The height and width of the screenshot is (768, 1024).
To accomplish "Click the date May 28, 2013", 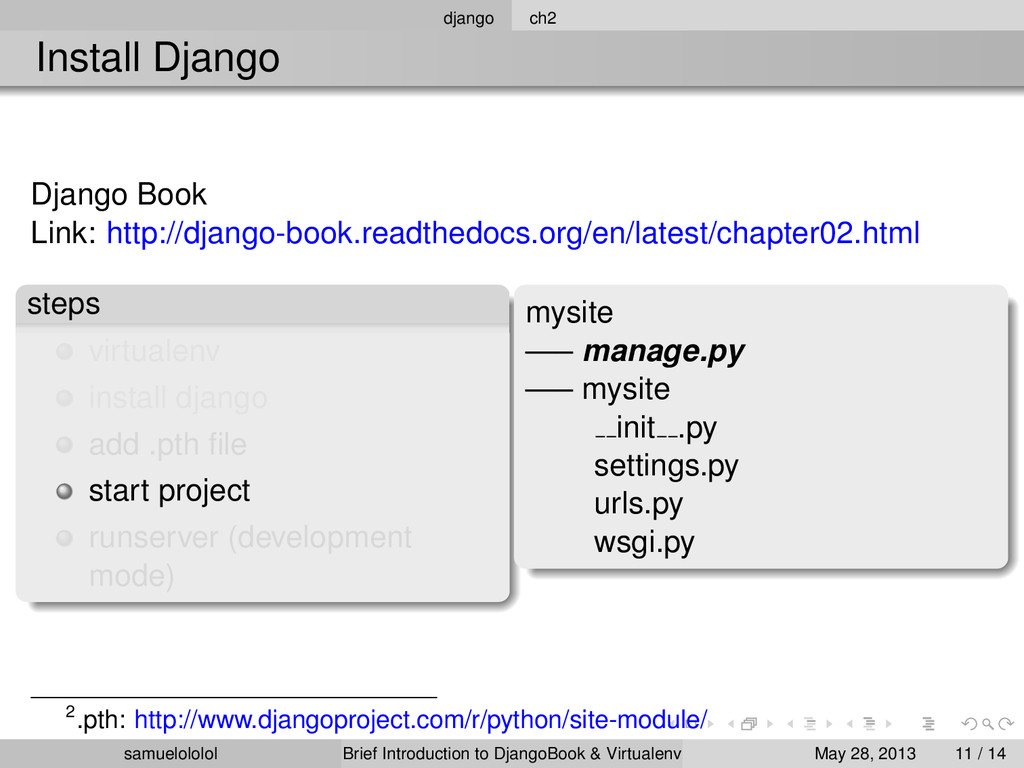I will tap(865, 754).
